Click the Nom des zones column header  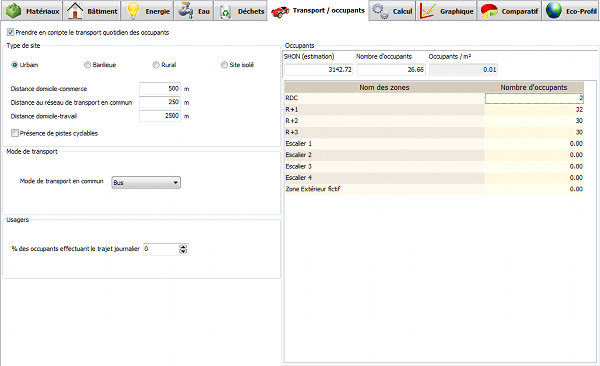point(384,87)
